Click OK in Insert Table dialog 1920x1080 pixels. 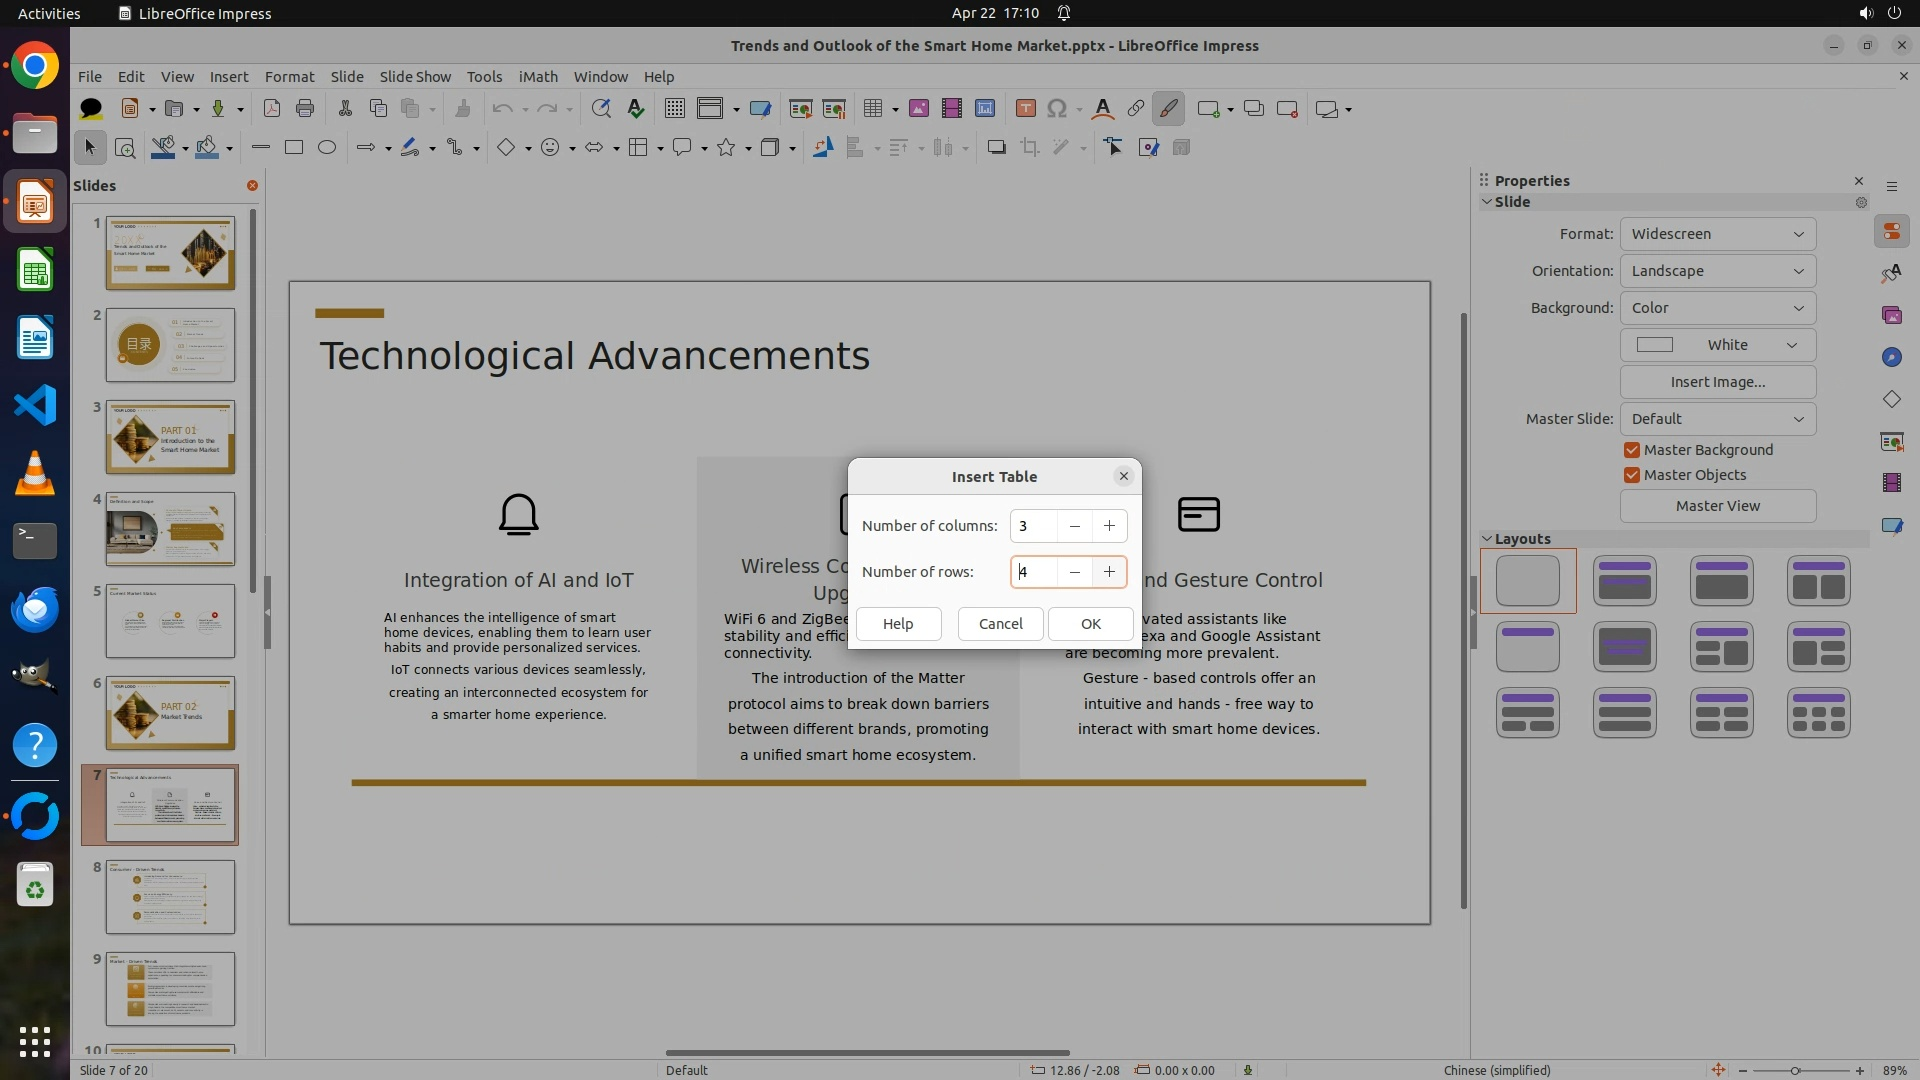pyautogui.click(x=1090, y=624)
